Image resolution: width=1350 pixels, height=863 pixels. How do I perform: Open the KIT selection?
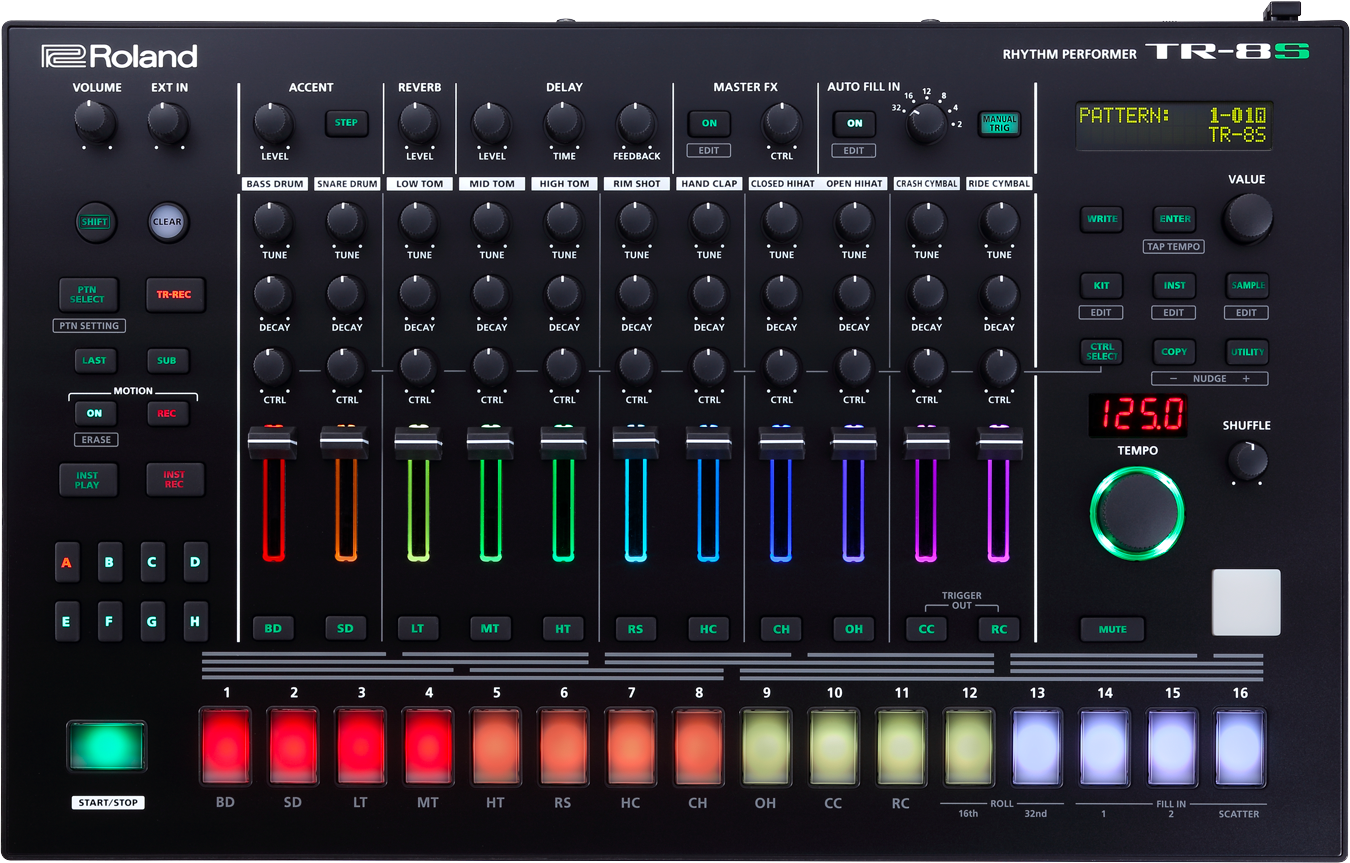pos(1101,285)
